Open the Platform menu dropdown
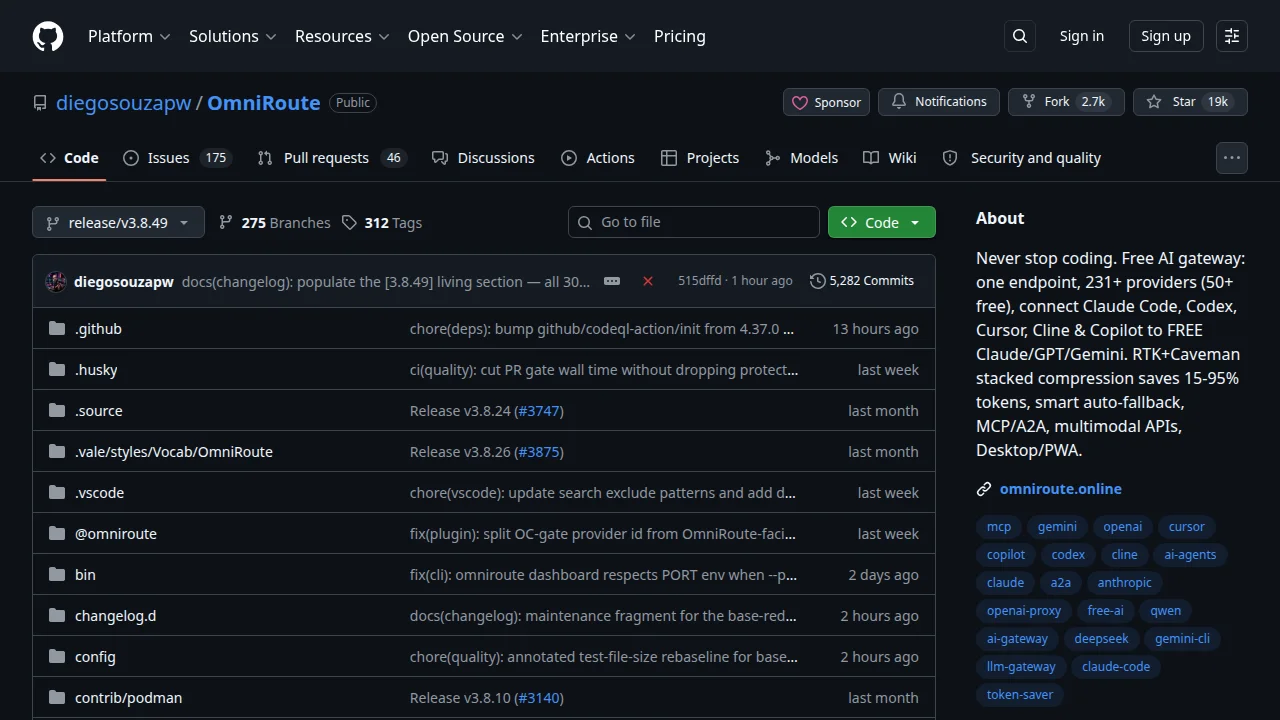The width and height of the screenshot is (1280, 720). [x=129, y=36]
